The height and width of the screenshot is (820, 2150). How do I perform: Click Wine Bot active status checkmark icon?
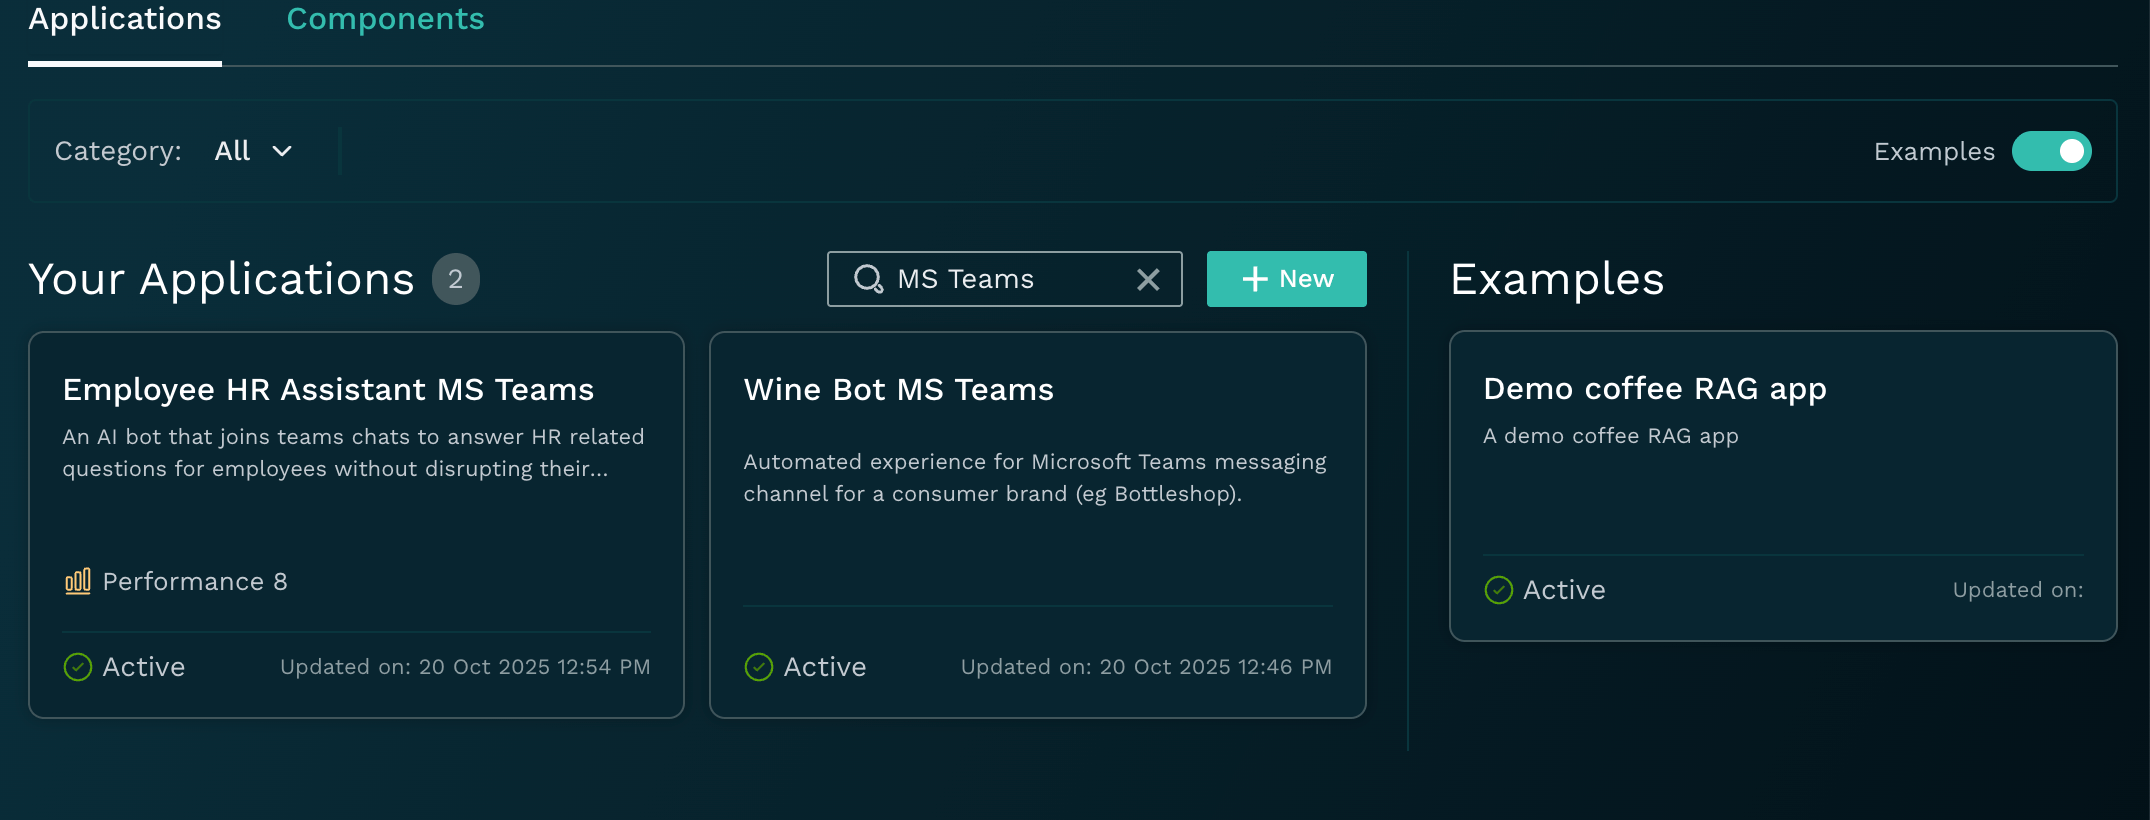759,667
